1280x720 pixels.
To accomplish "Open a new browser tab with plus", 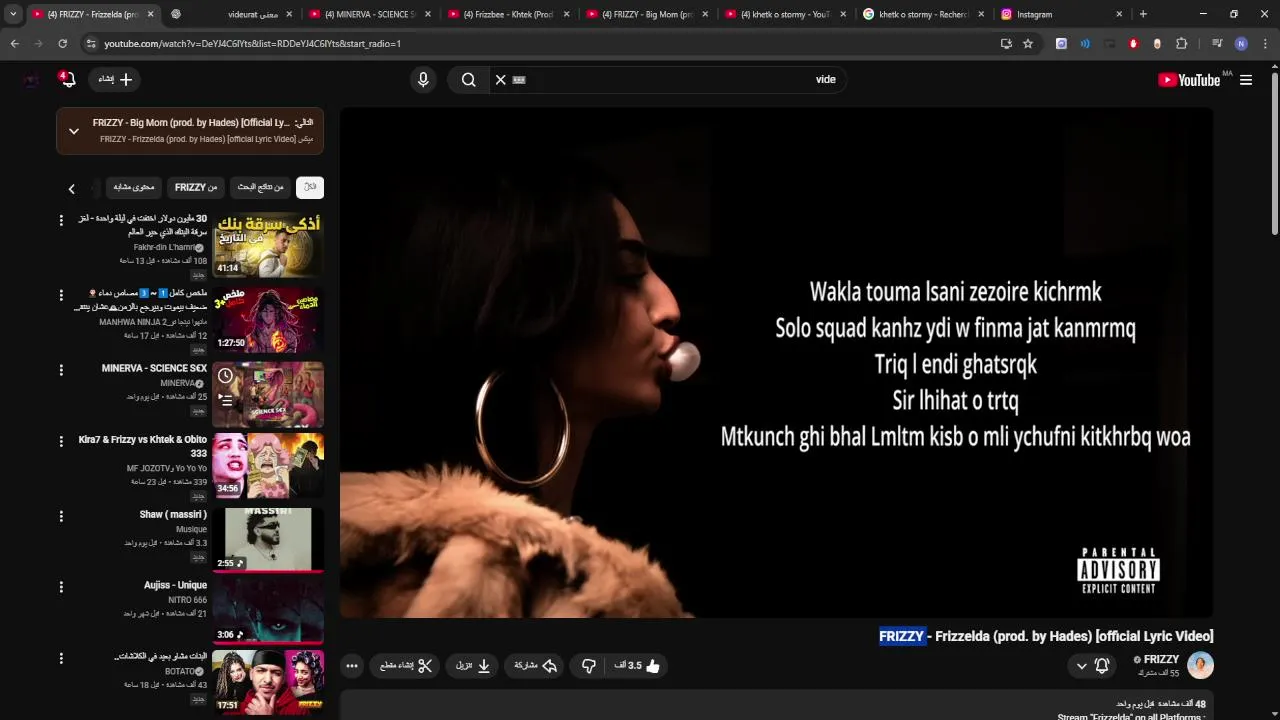I will tap(1143, 14).
